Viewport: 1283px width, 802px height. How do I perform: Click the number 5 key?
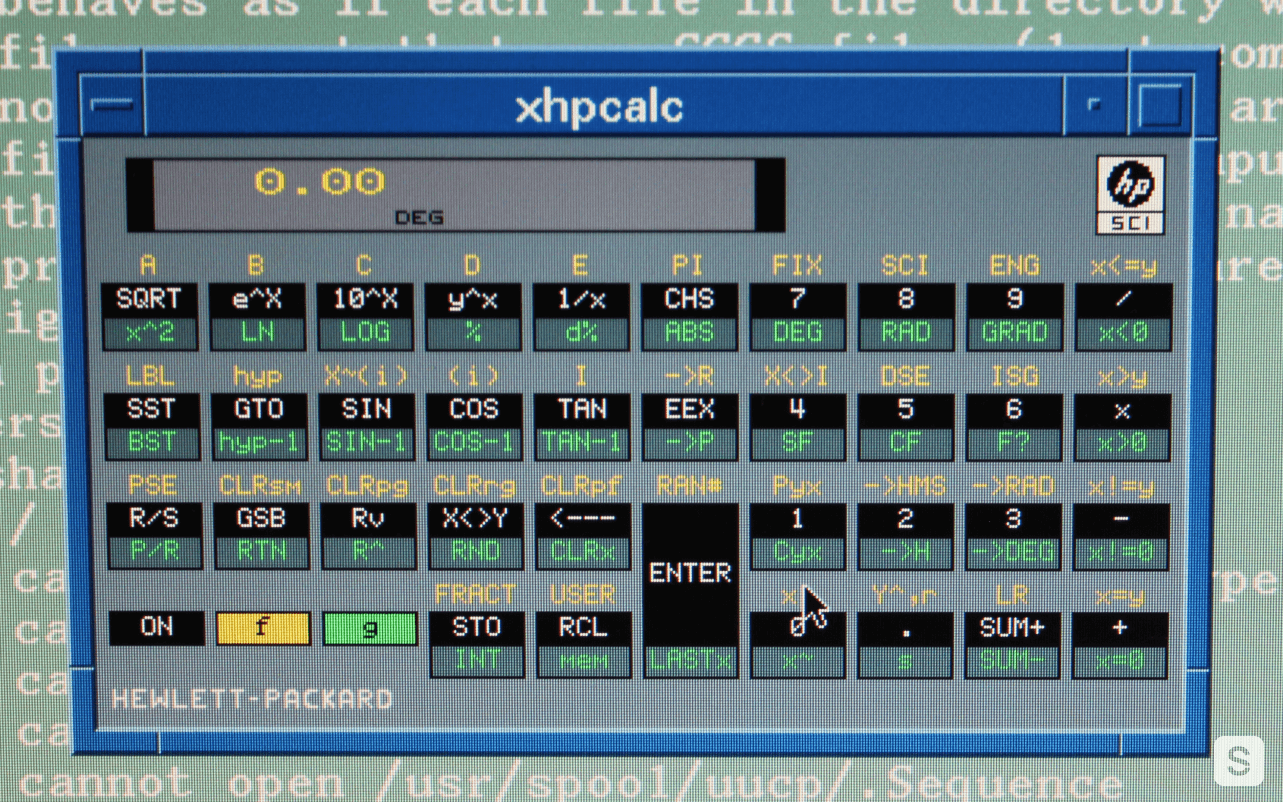pyautogui.click(x=905, y=427)
